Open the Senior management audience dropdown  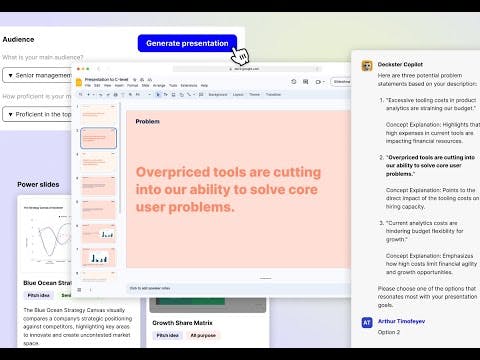[x=37, y=75]
